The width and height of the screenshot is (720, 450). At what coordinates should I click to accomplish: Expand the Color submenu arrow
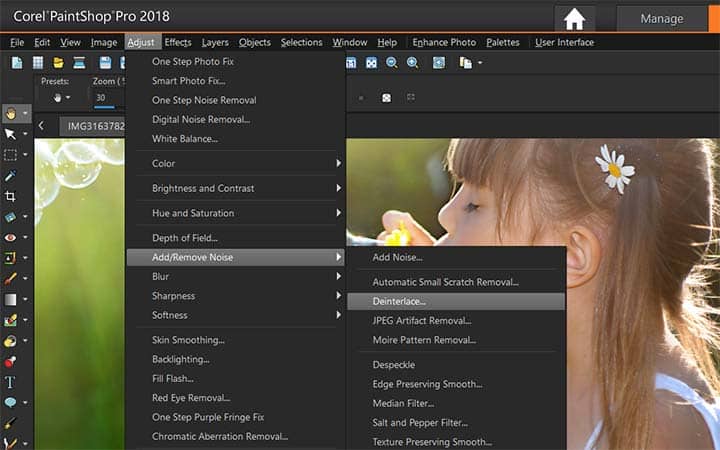point(338,163)
